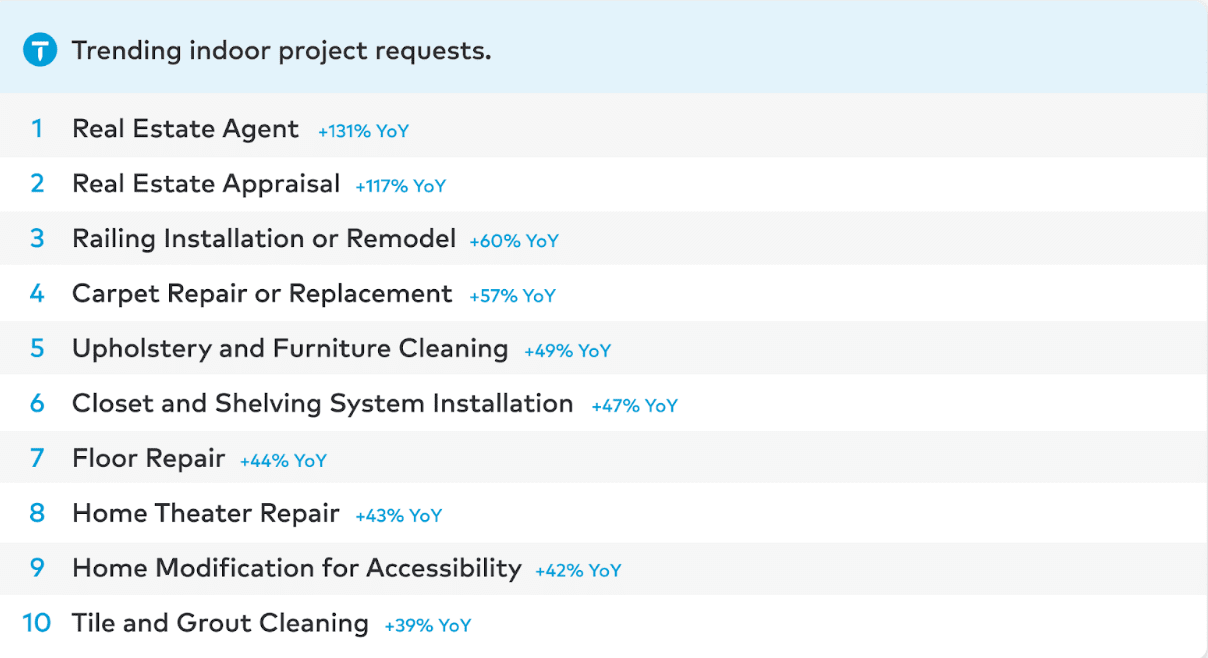This screenshot has height=658, width=1208.
Task: Click the rank number 5
Action: click(37, 349)
